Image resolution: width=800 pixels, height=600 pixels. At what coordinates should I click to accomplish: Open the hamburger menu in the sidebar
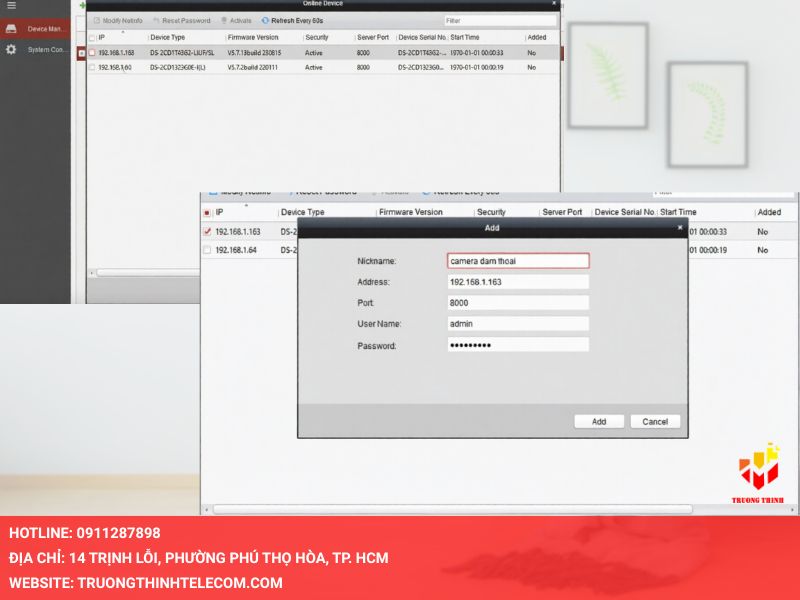click(11, 6)
